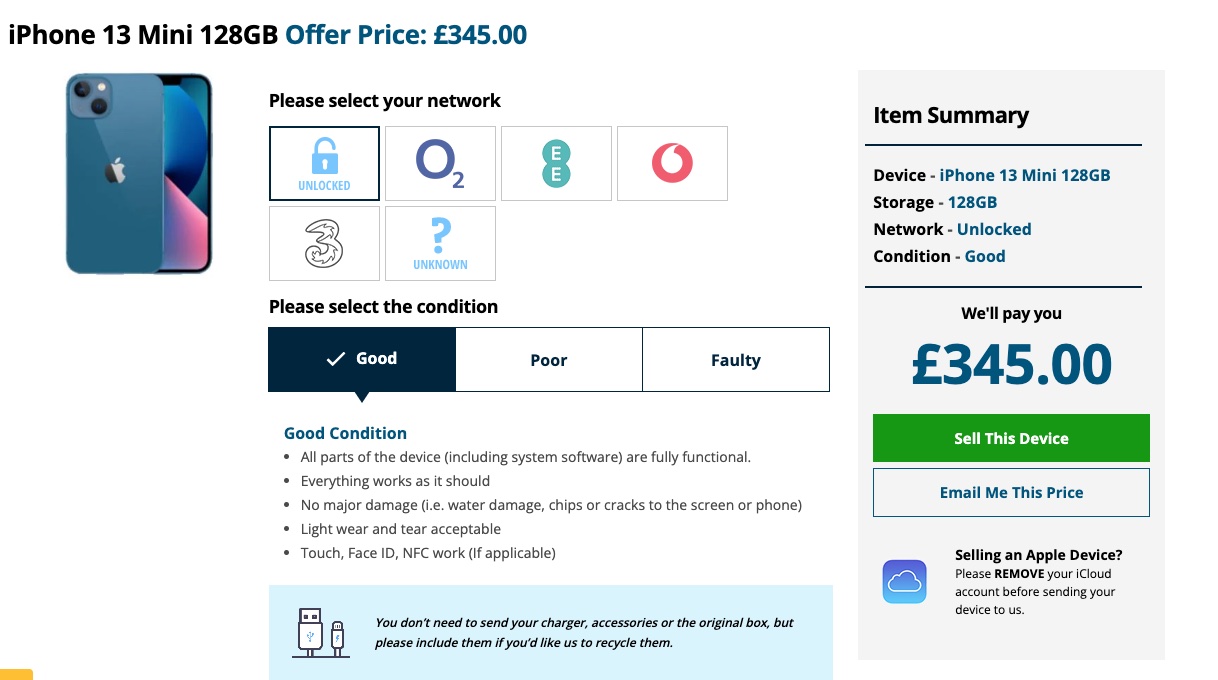Choose the Three network logo
The image size is (1218, 680).
click(324, 243)
